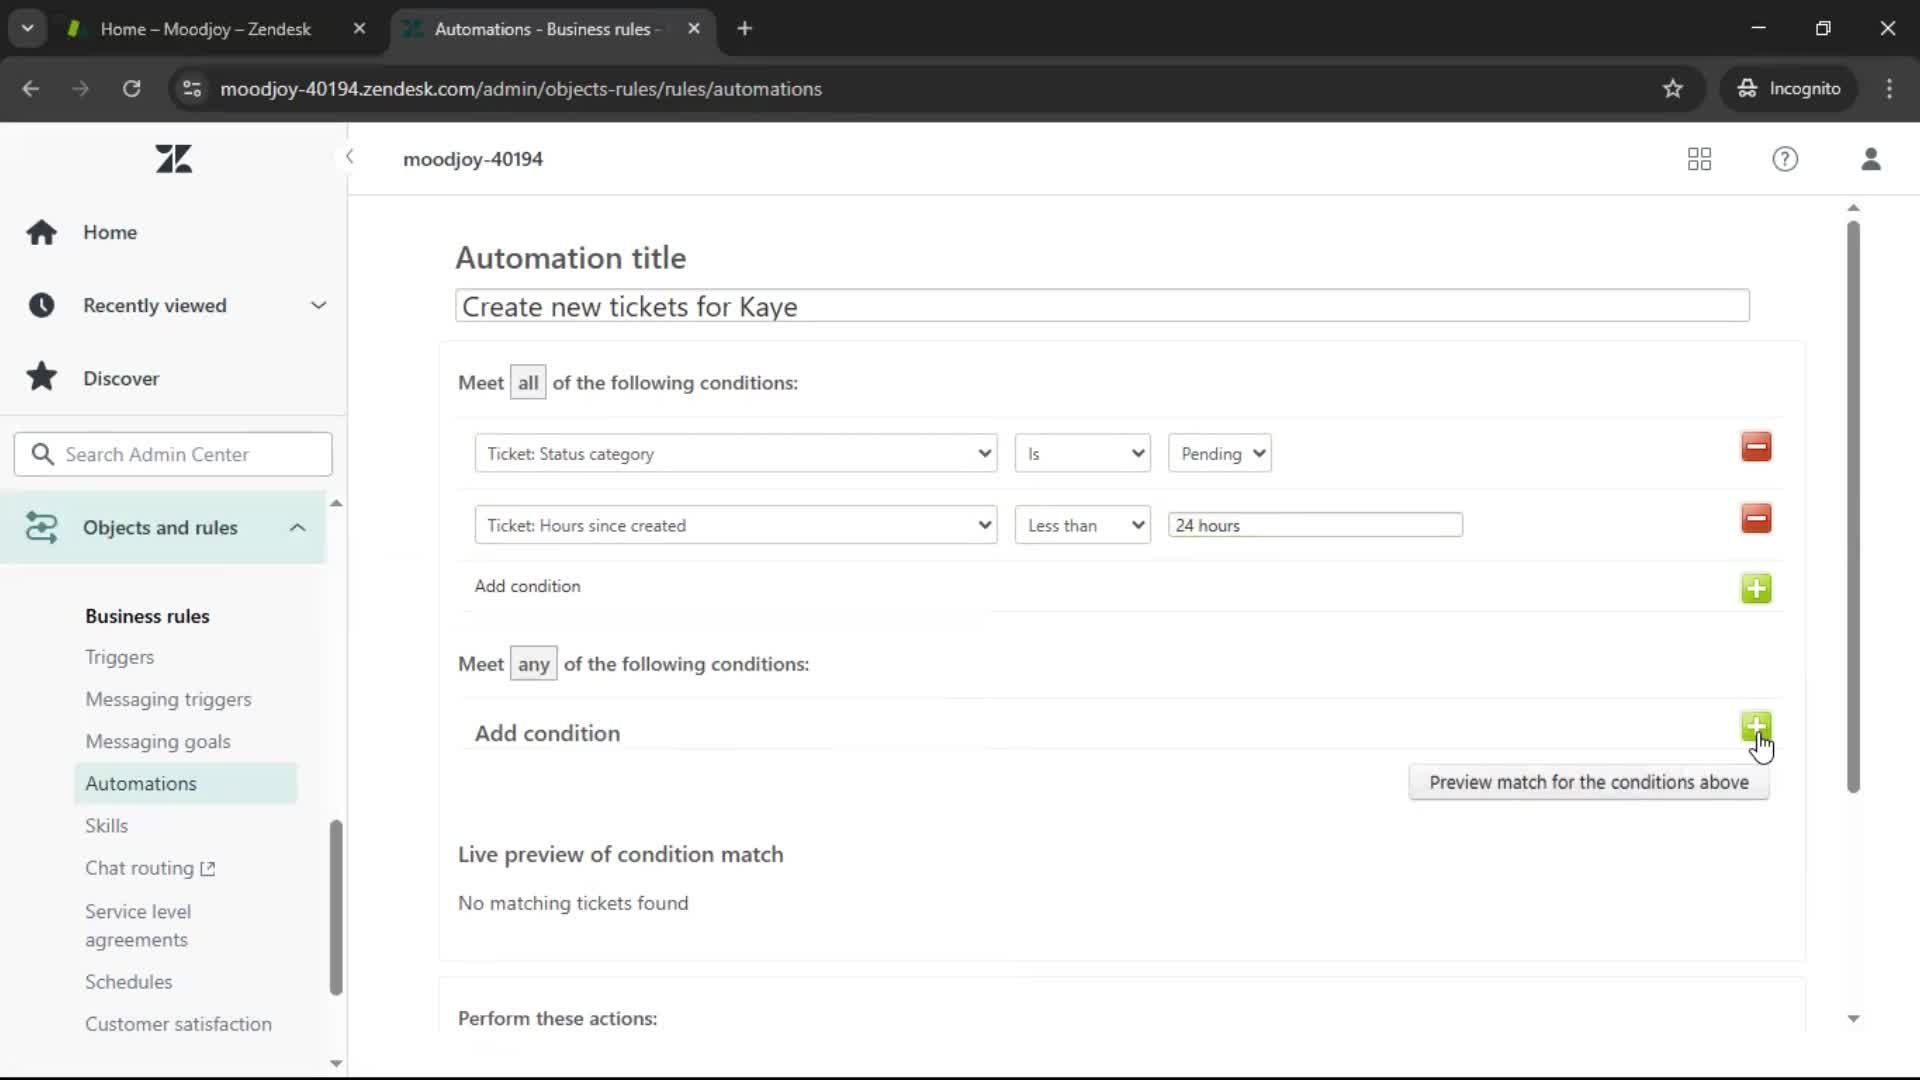Click the sidebar scroll down arrow

coord(336,1063)
